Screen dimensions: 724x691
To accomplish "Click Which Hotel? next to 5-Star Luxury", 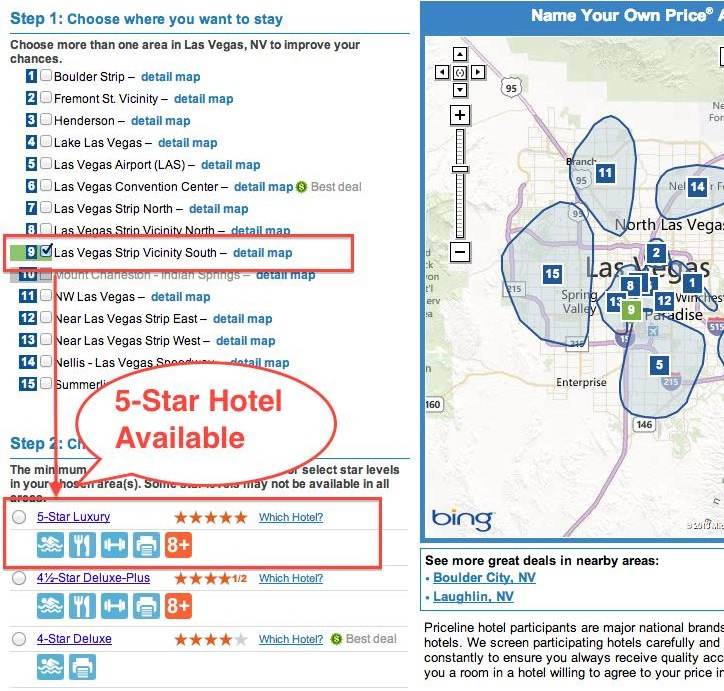I will [291, 517].
